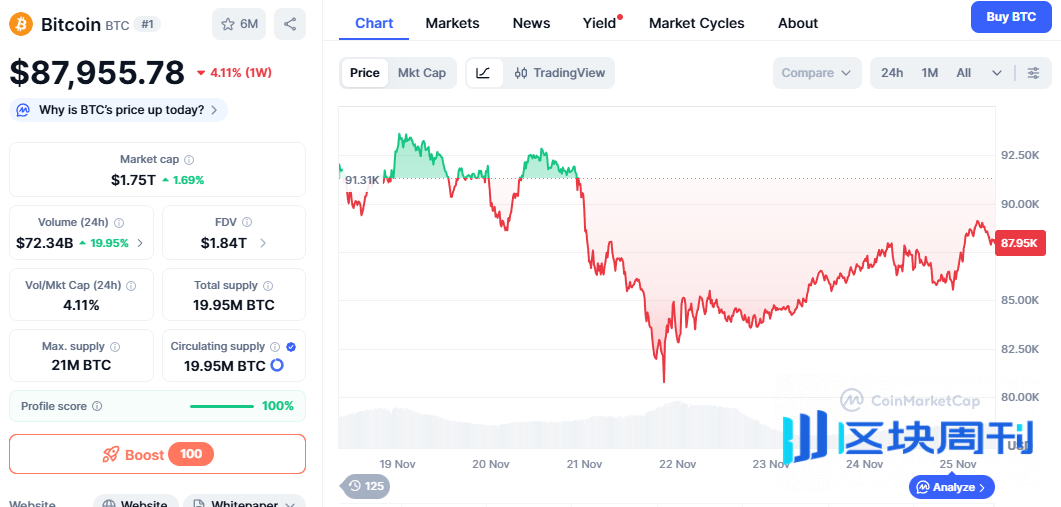
Task: Switch to the Market Cycles tab
Action: (696, 23)
